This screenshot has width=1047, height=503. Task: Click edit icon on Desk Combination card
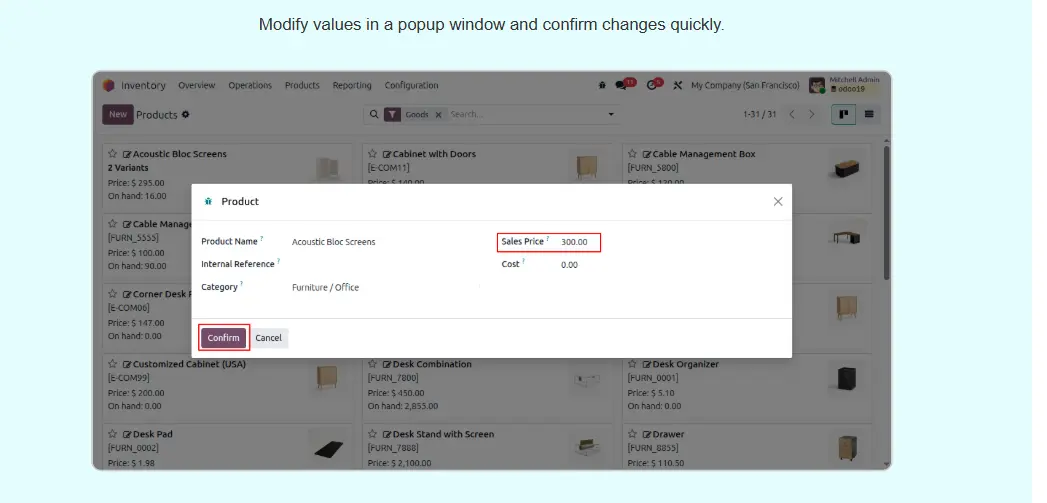(x=386, y=365)
